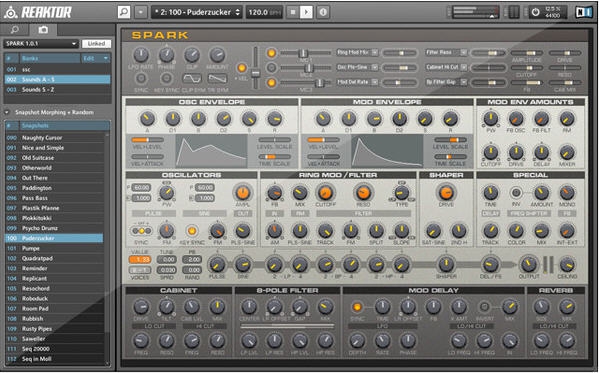599x373 pixels.
Task: Click the Native Instruments NI logo
Action: 583,12
